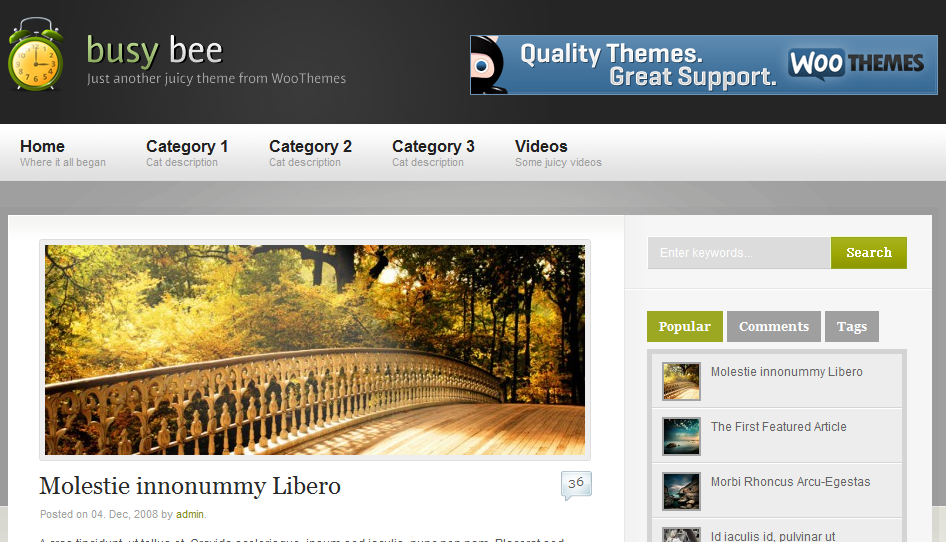
Task: Open the Id iaculis id, pulvinar ut link
Action: 773,536
